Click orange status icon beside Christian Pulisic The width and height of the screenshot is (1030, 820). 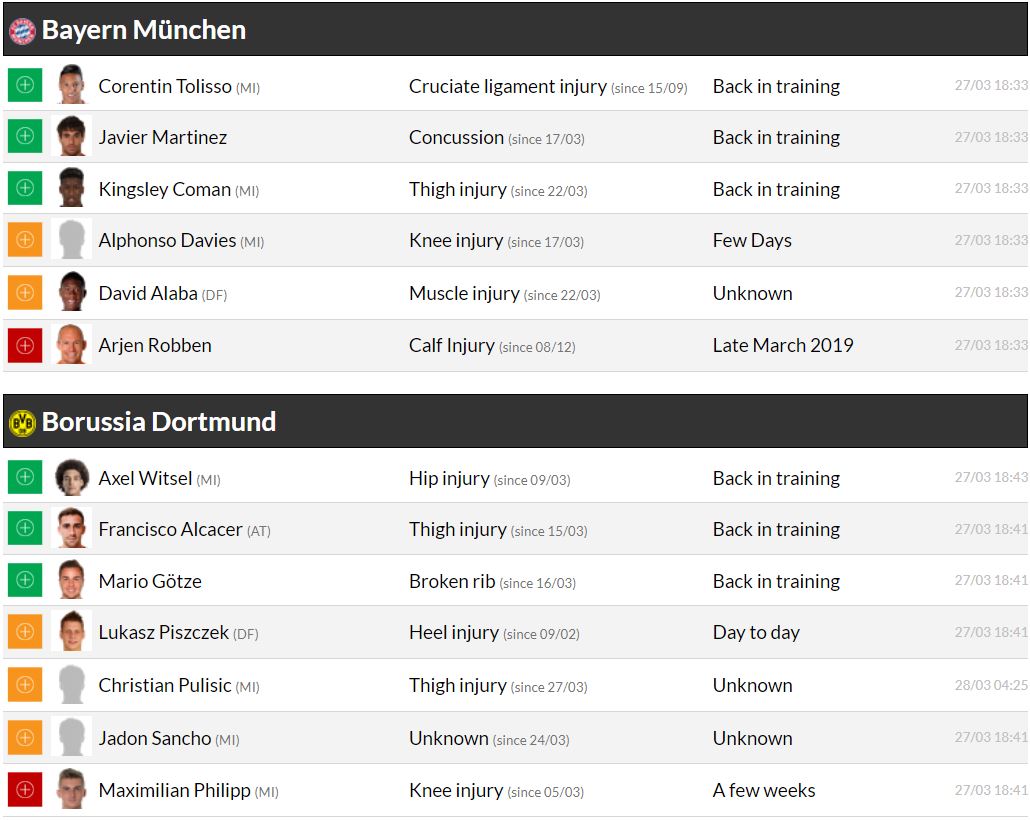click(x=25, y=685)
